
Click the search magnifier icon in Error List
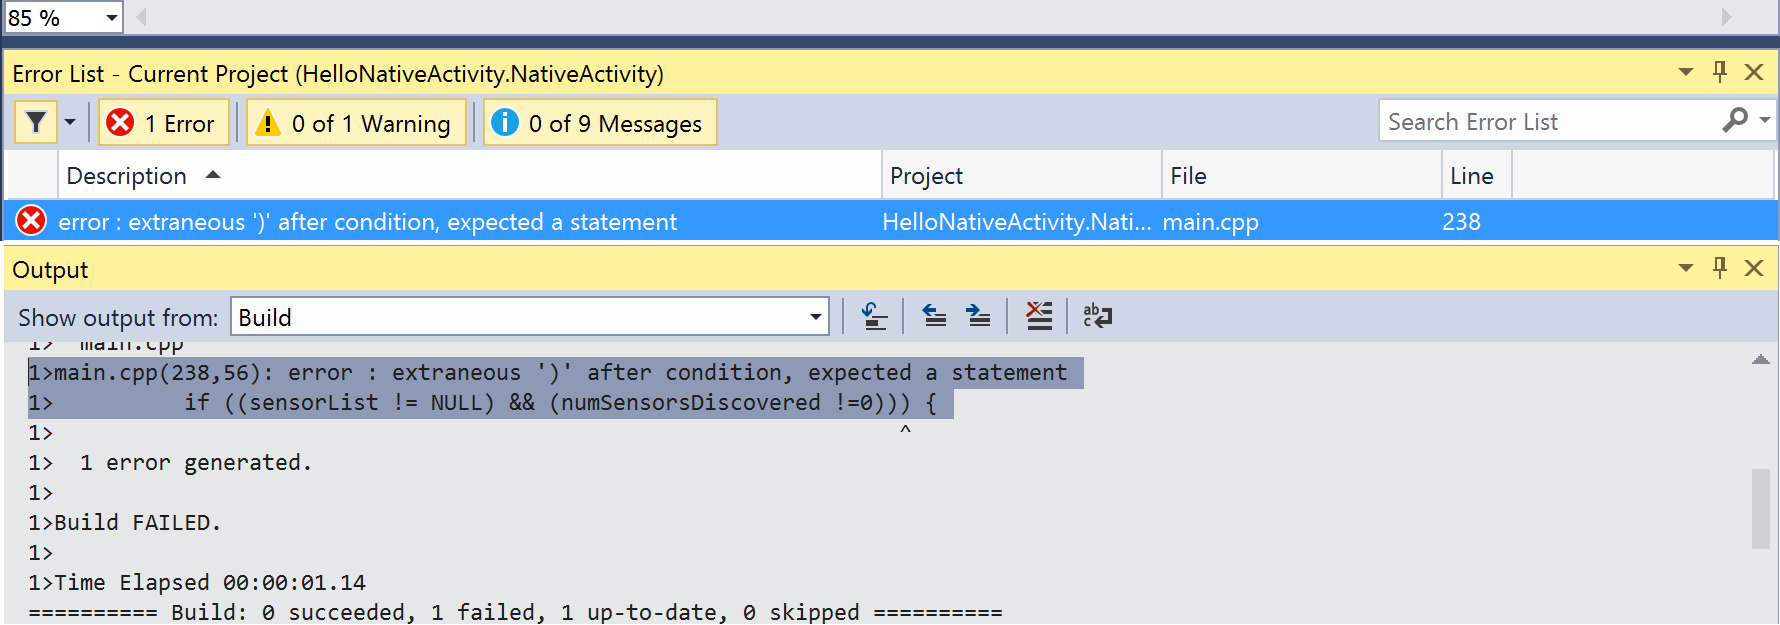pos(1735,121)
